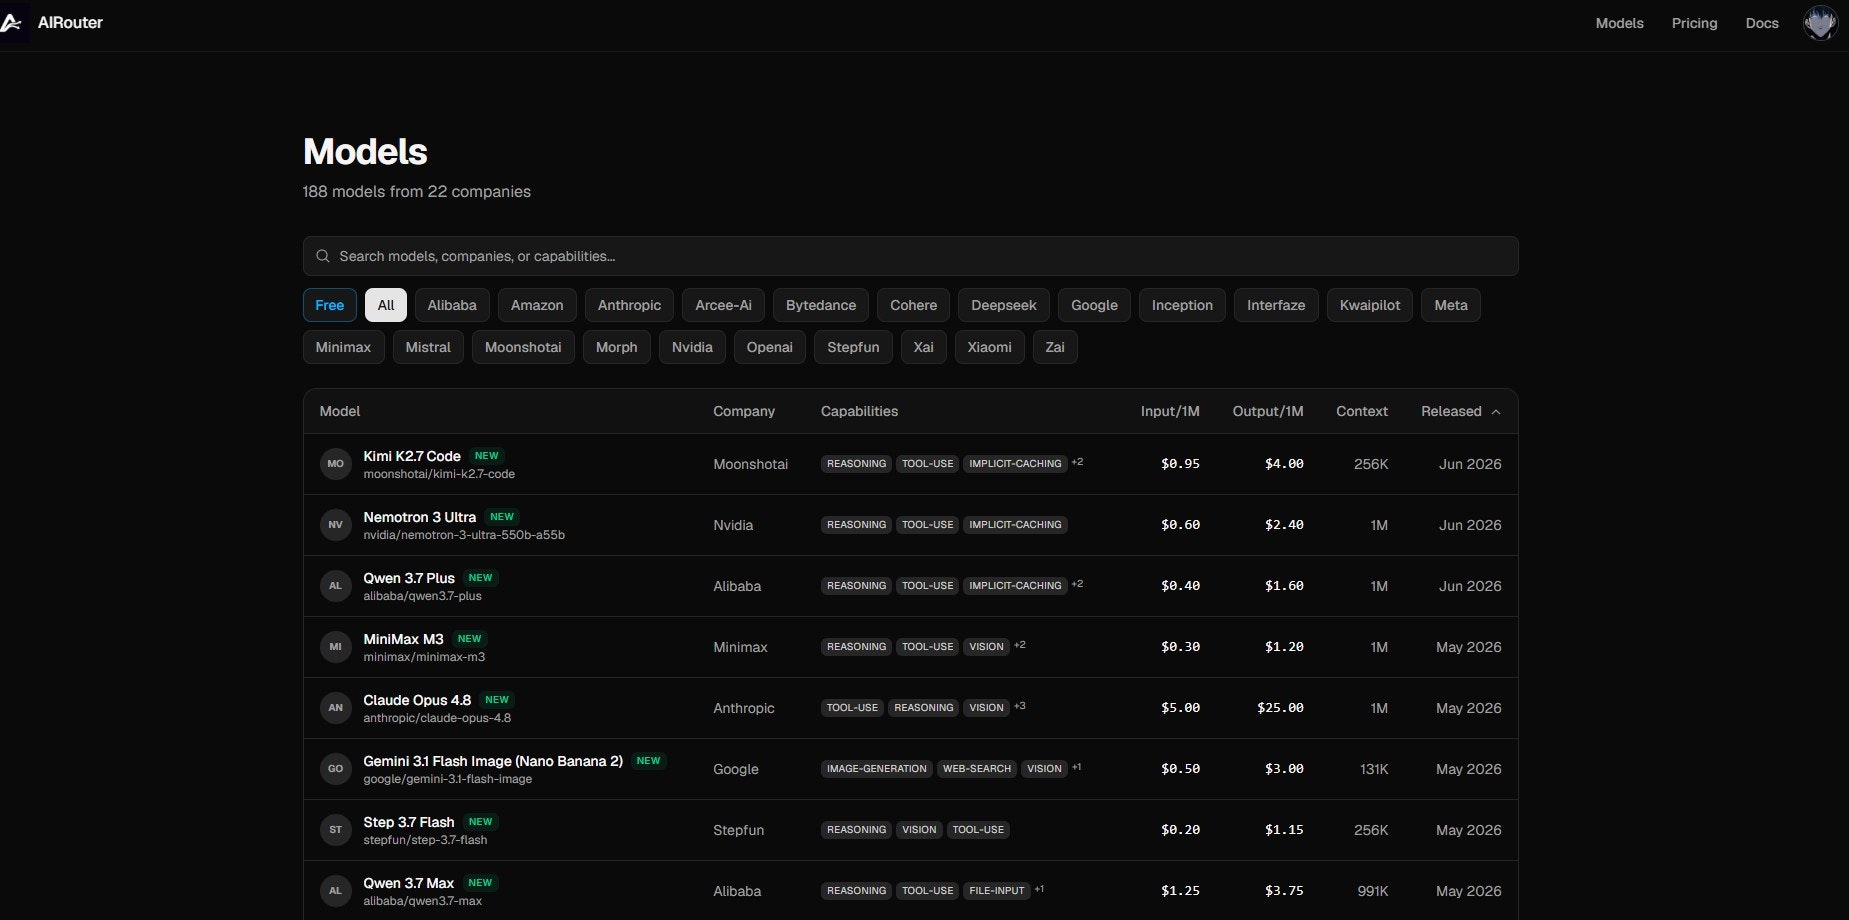Filter models by Anthropic
This screenshot has width=1849, height=920.
(629, 305)
